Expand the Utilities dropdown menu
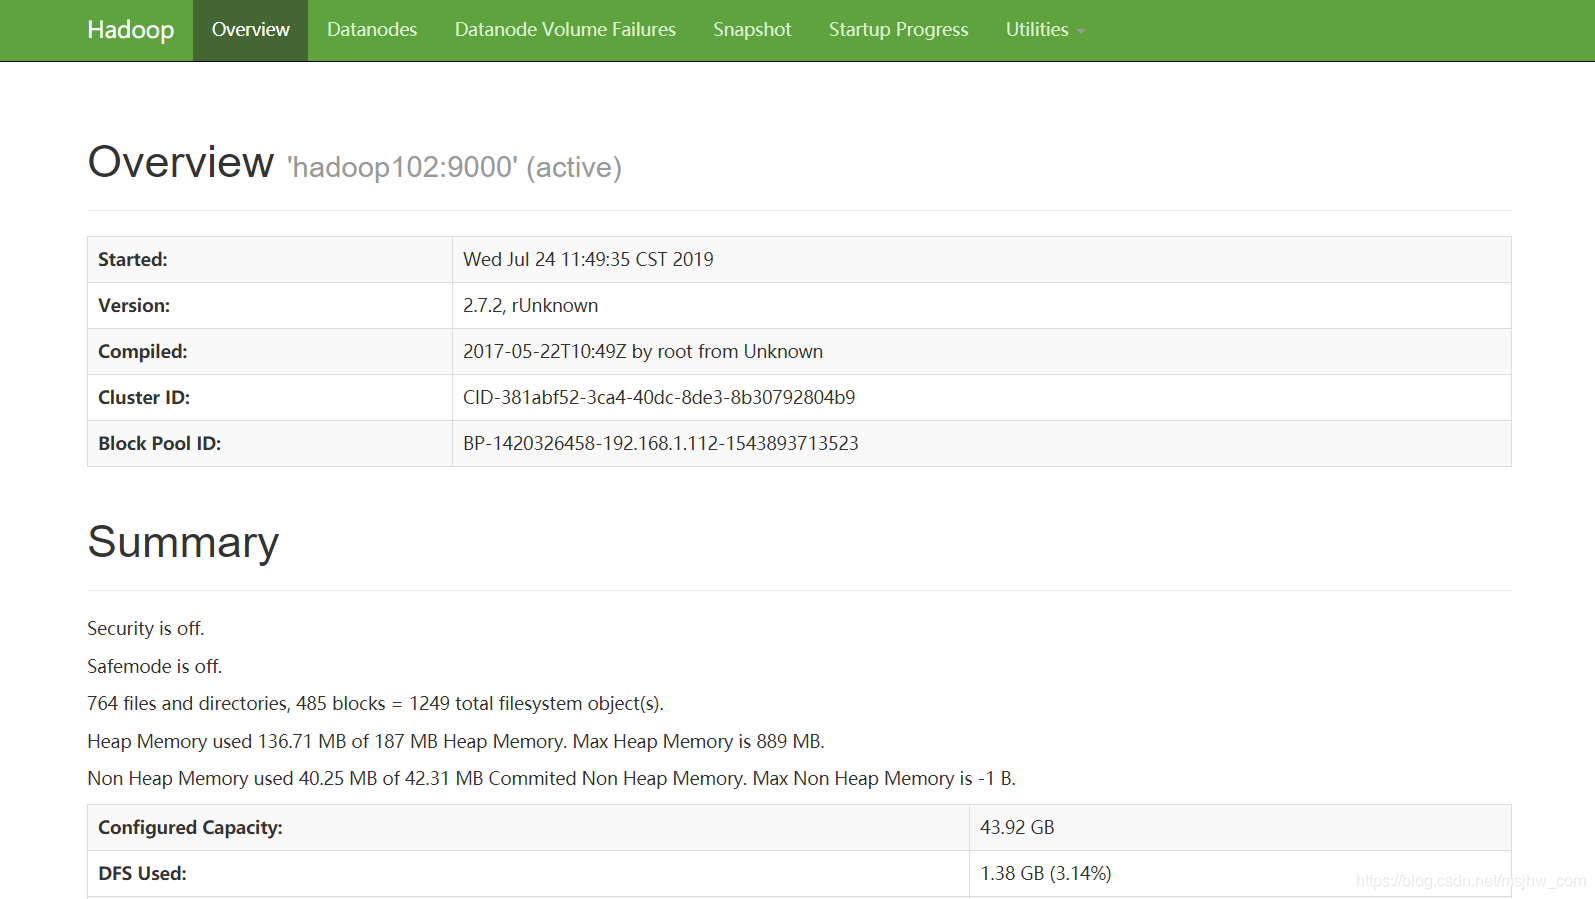 coord(1045,30)
